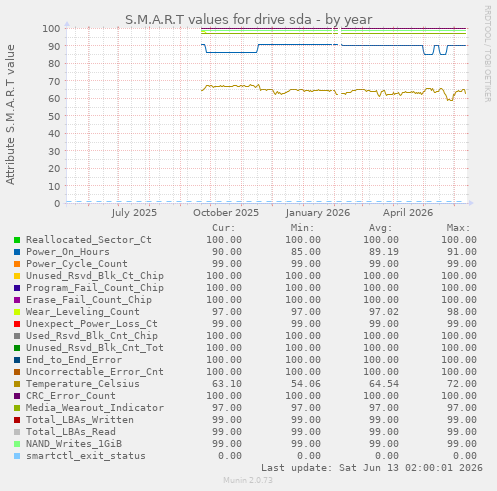Click Wear_Leveling_Count average 97.02
This screenshot has height=491, width=497.
[384, 312]
